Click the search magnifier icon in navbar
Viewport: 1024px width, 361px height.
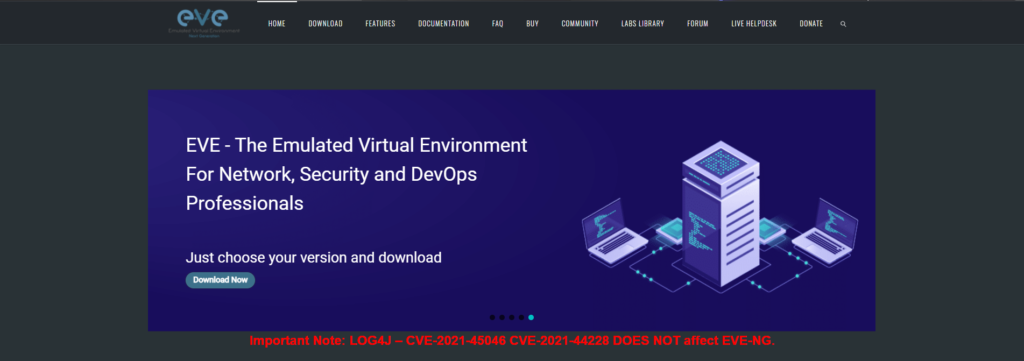click(x=843, y=24)
